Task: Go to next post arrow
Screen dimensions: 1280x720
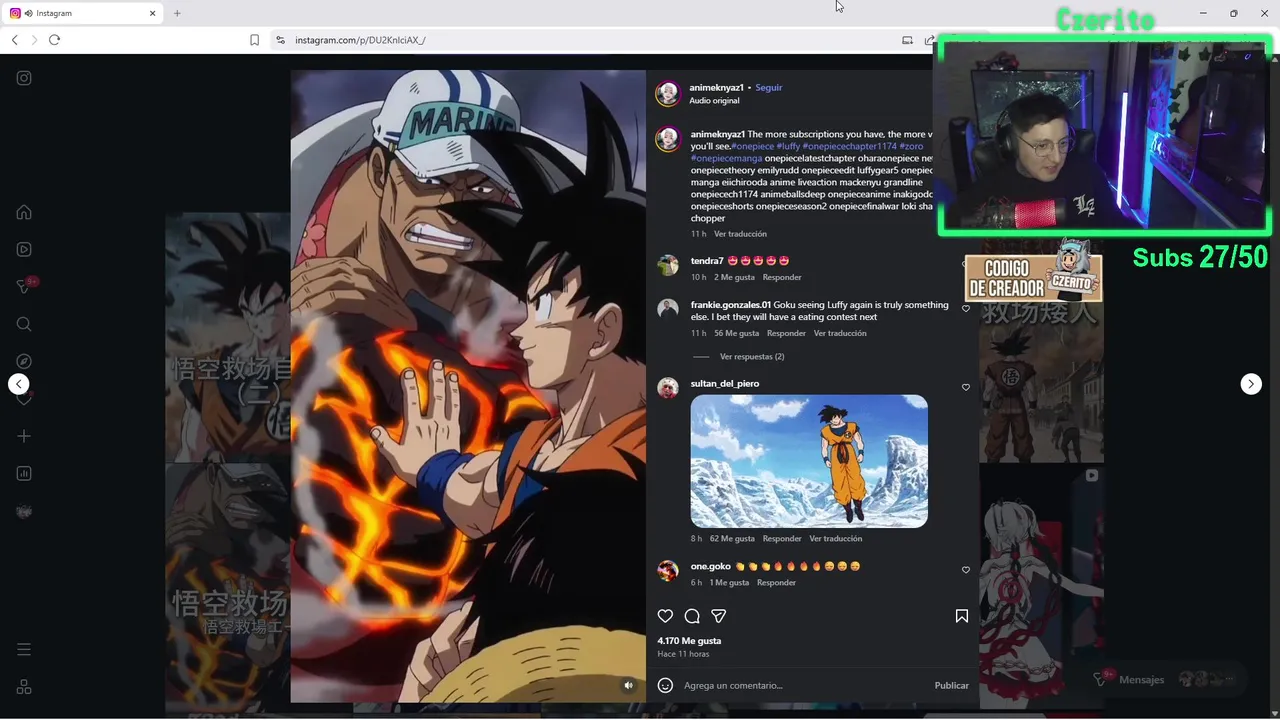Action: [1251, 384]
